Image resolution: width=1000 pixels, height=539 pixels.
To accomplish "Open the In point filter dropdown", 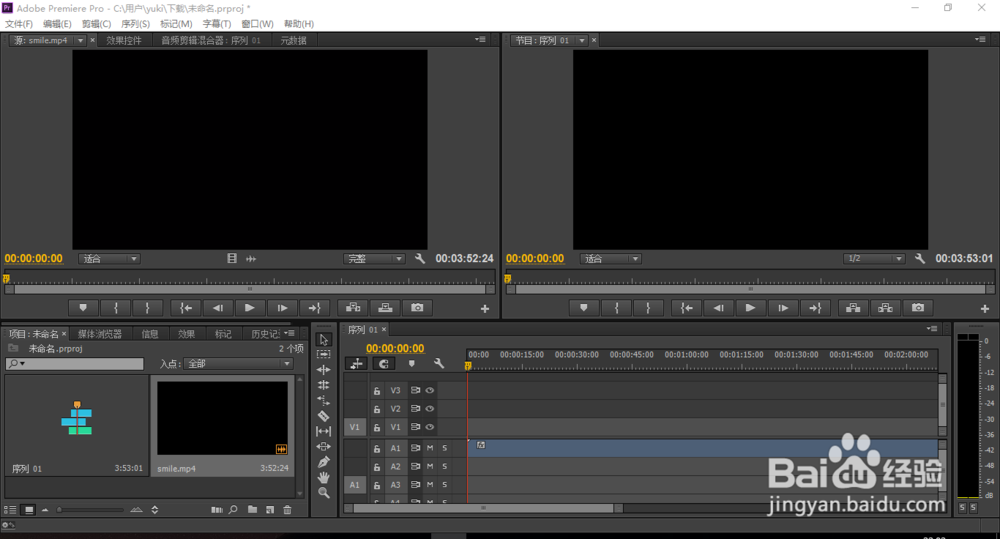I will click(x=238, y=364).
